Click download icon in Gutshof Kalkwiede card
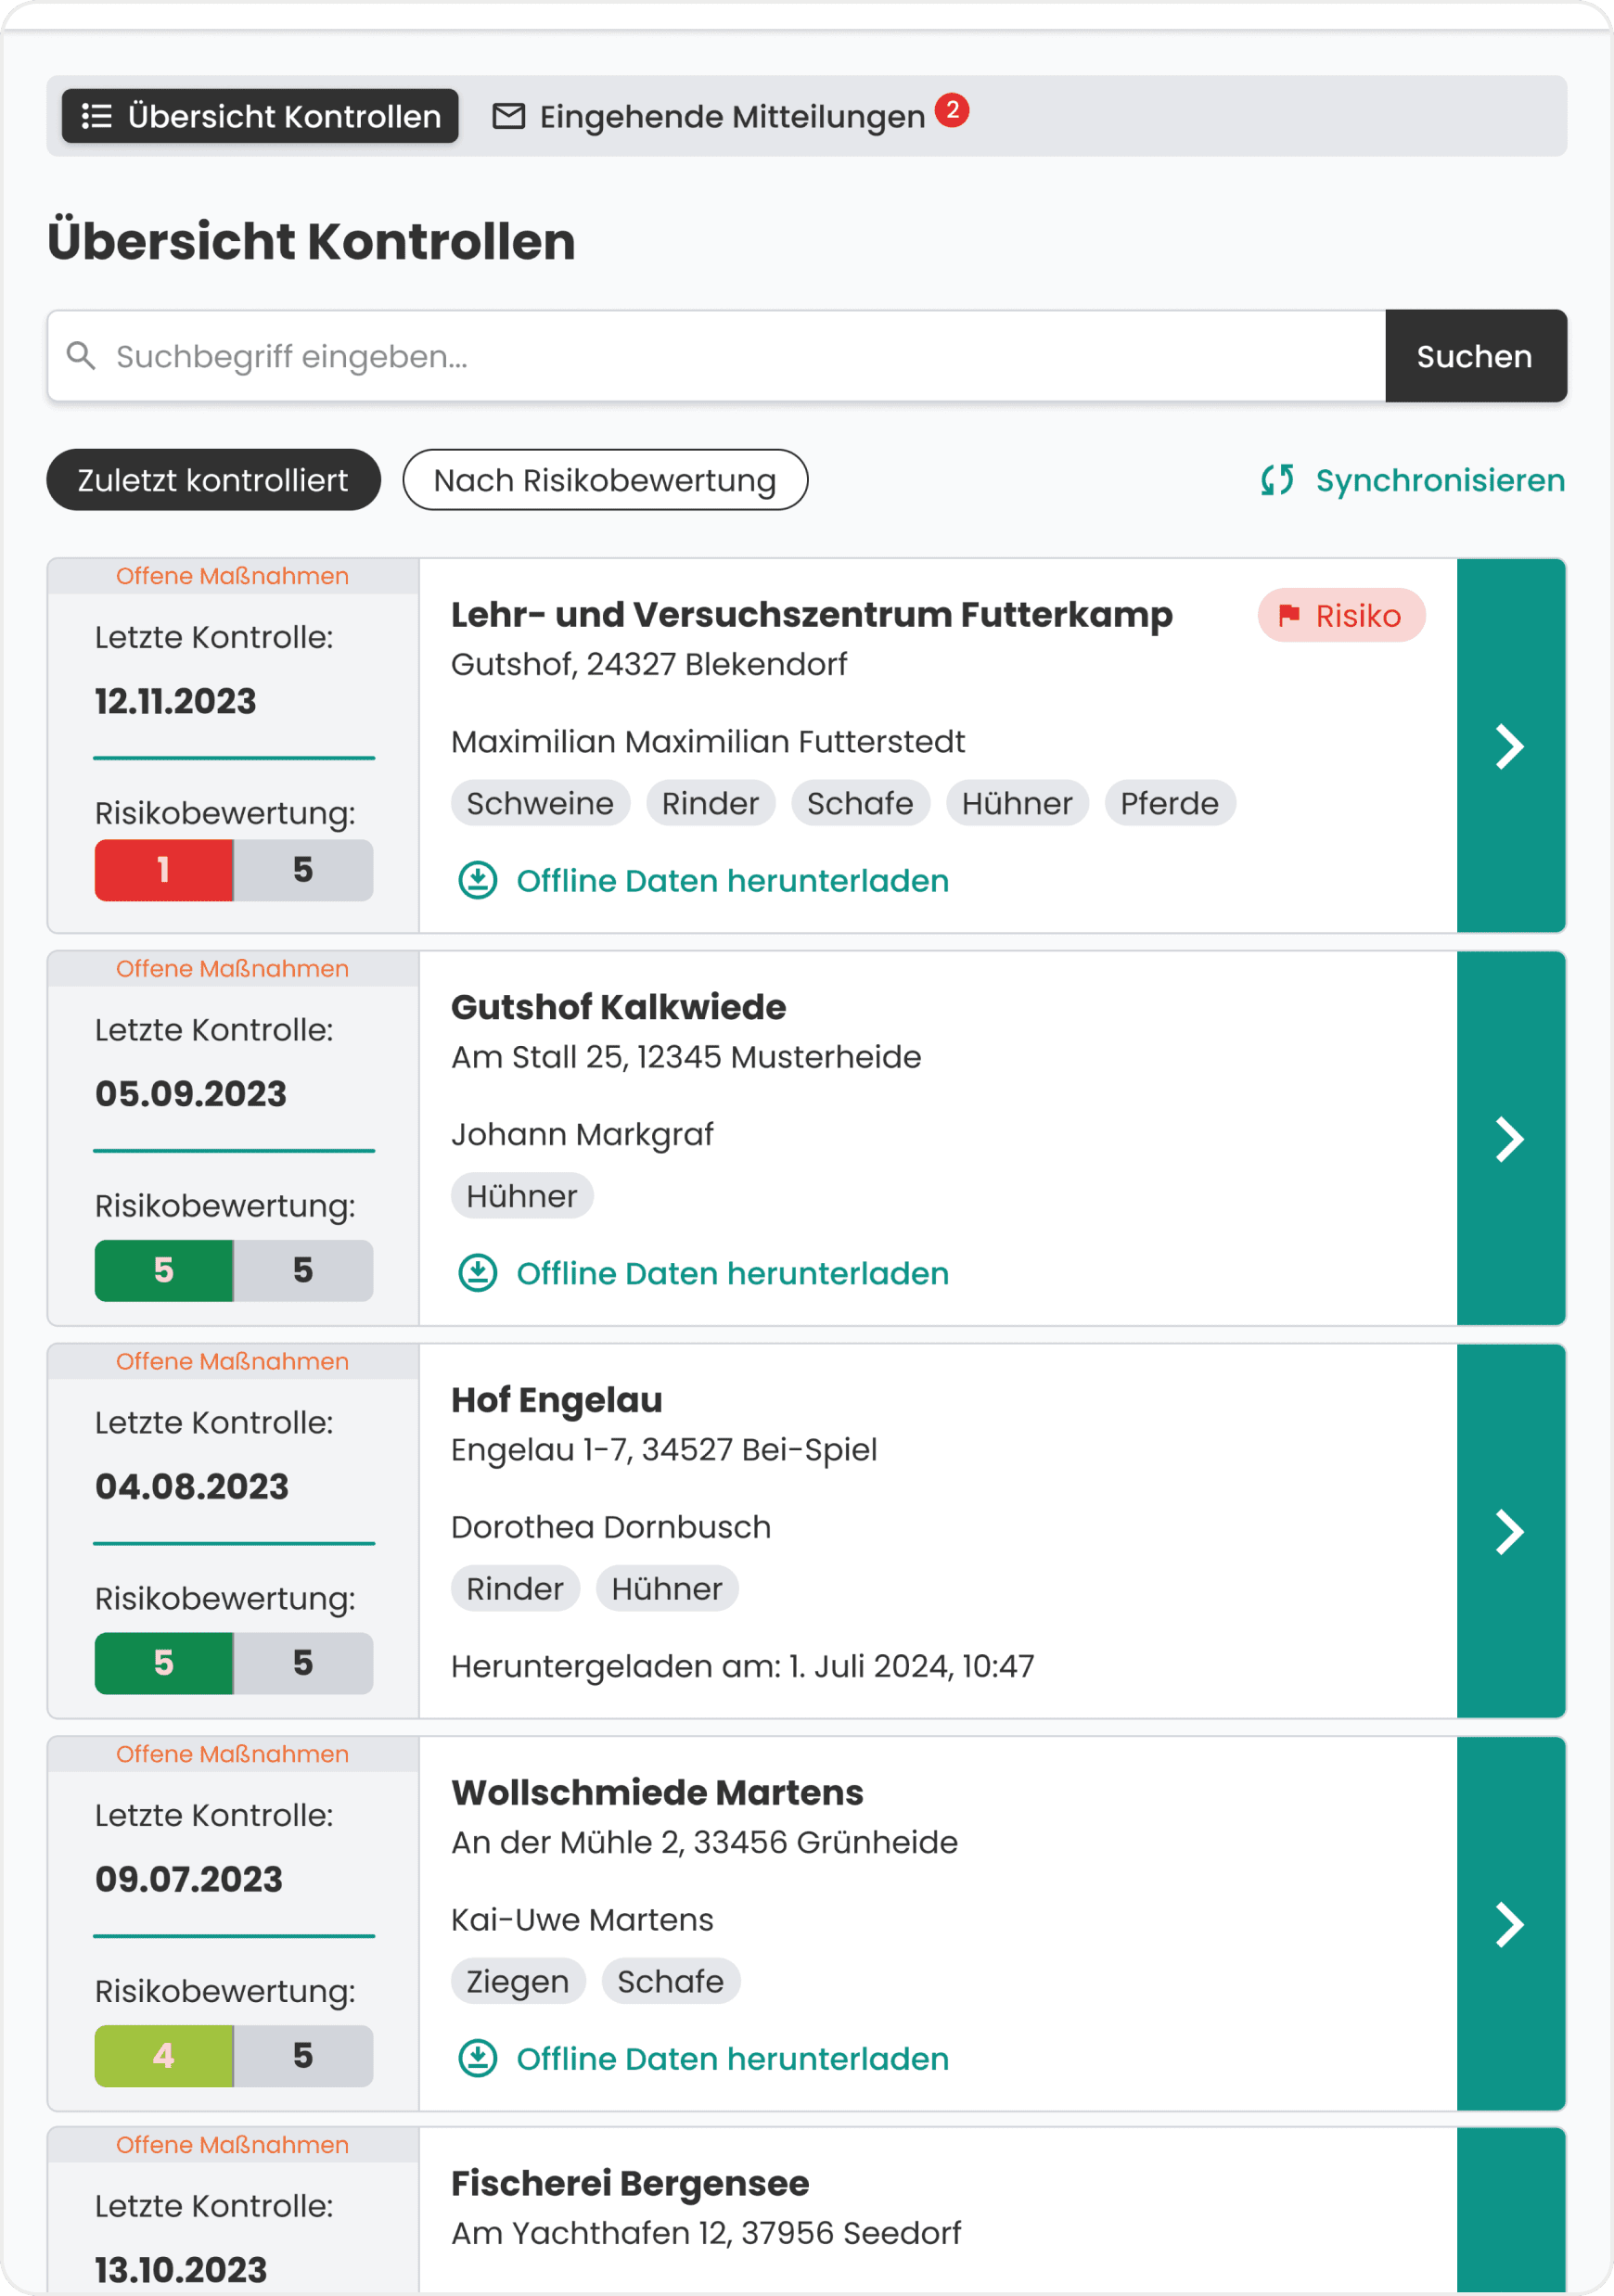 (x=478, y=1274)
